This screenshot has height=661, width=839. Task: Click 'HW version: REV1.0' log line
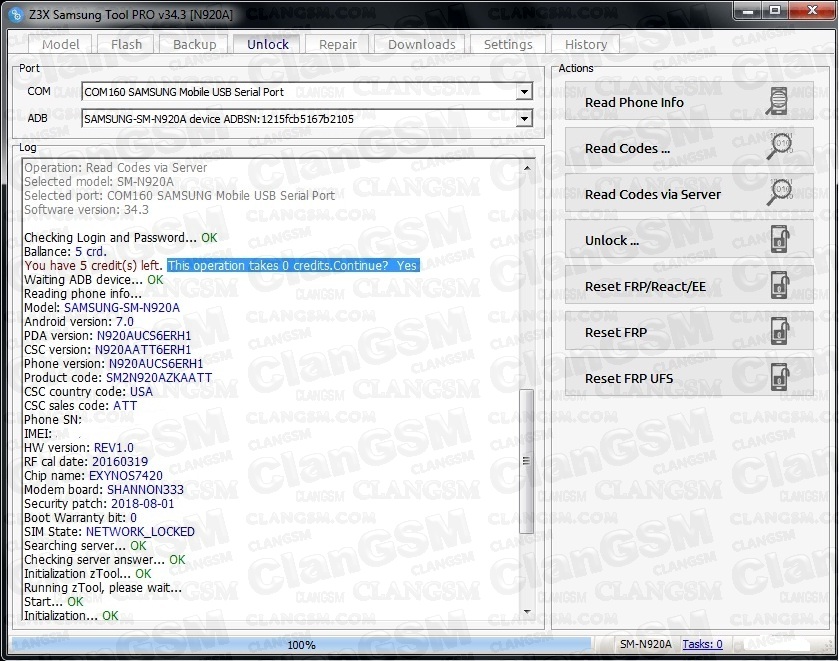79,447
